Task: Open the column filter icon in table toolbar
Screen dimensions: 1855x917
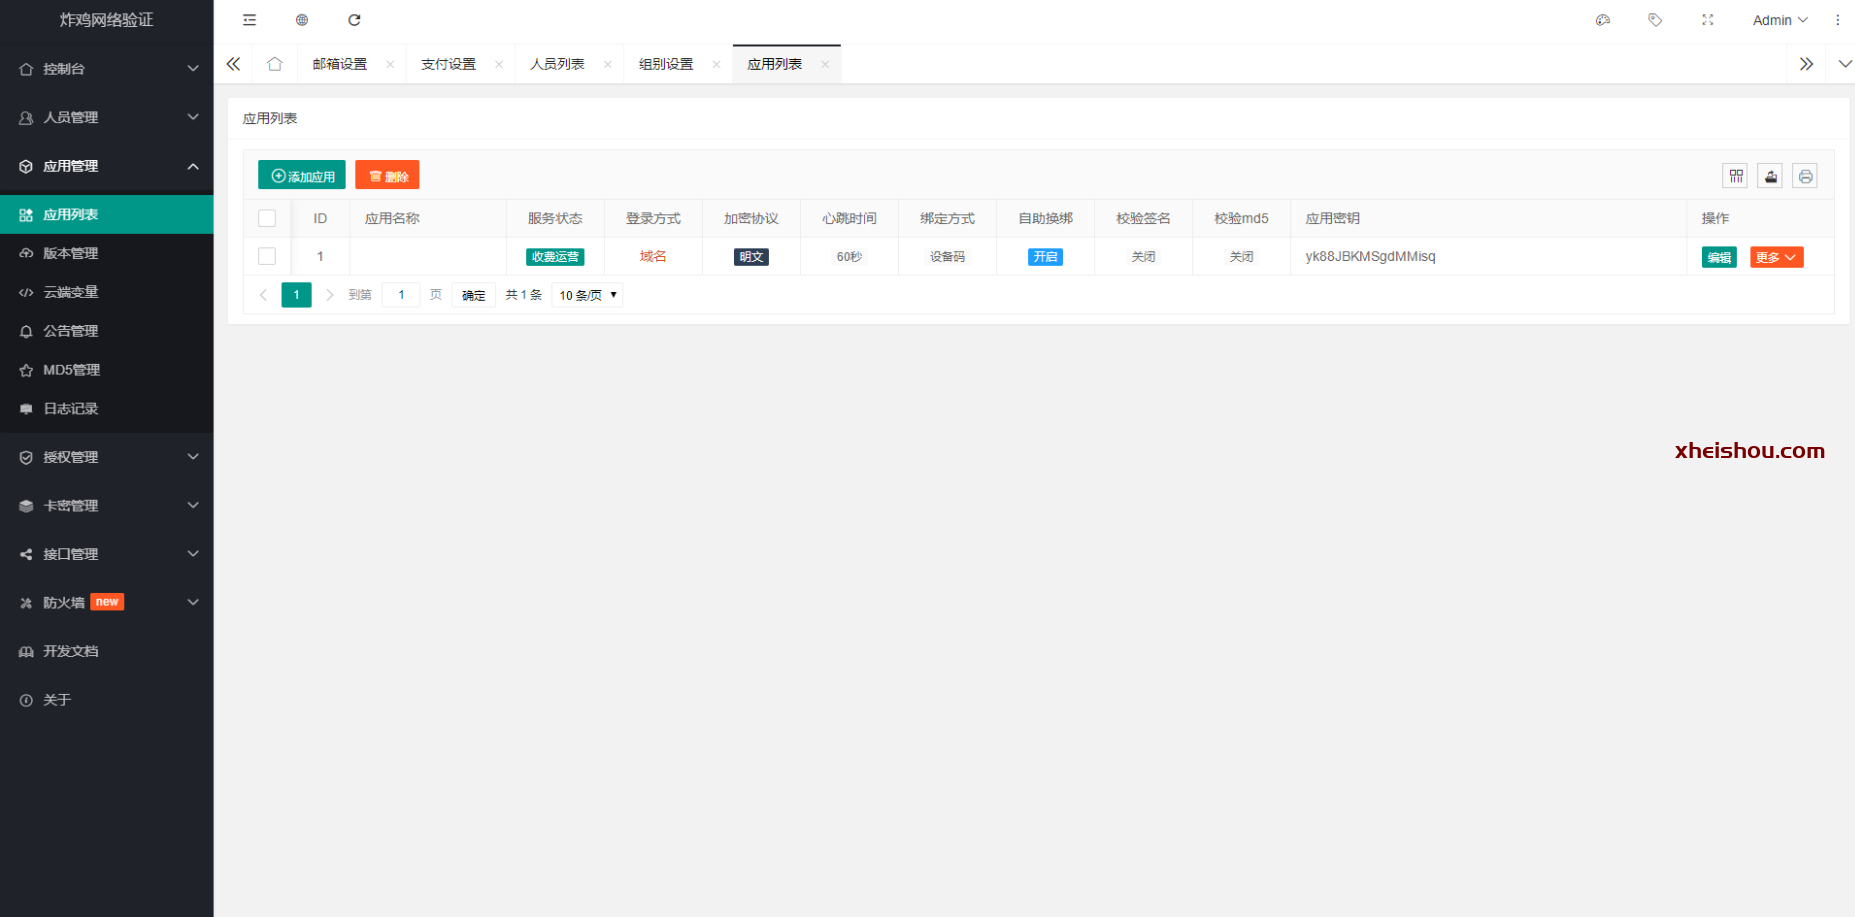Action: click(x=1736, y=176)
